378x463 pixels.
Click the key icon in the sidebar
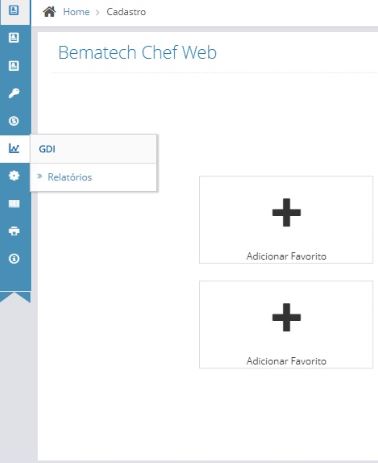[14, 93]
